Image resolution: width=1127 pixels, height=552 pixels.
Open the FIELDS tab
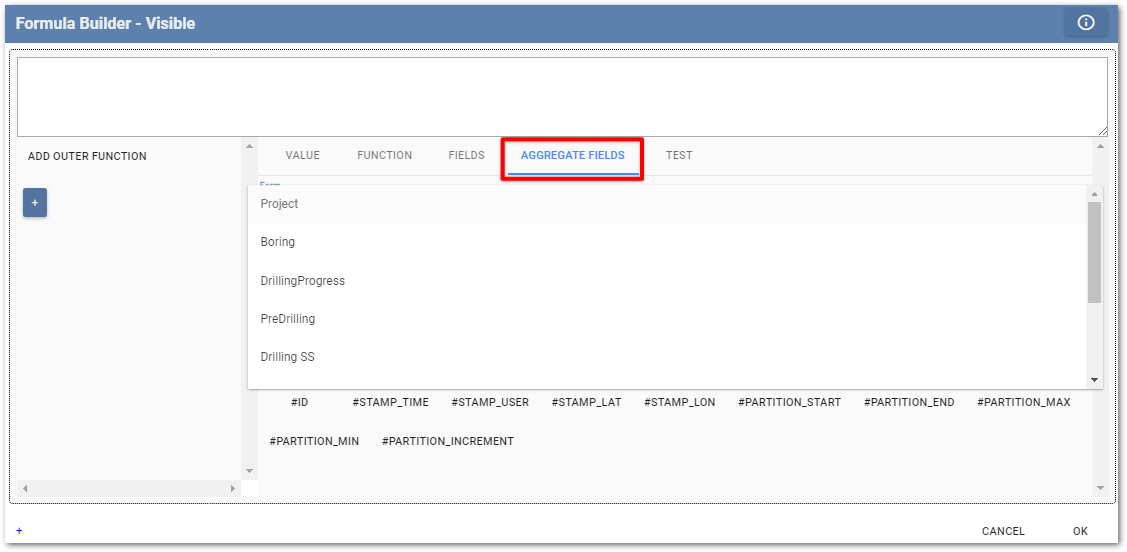tap(466, 155)
